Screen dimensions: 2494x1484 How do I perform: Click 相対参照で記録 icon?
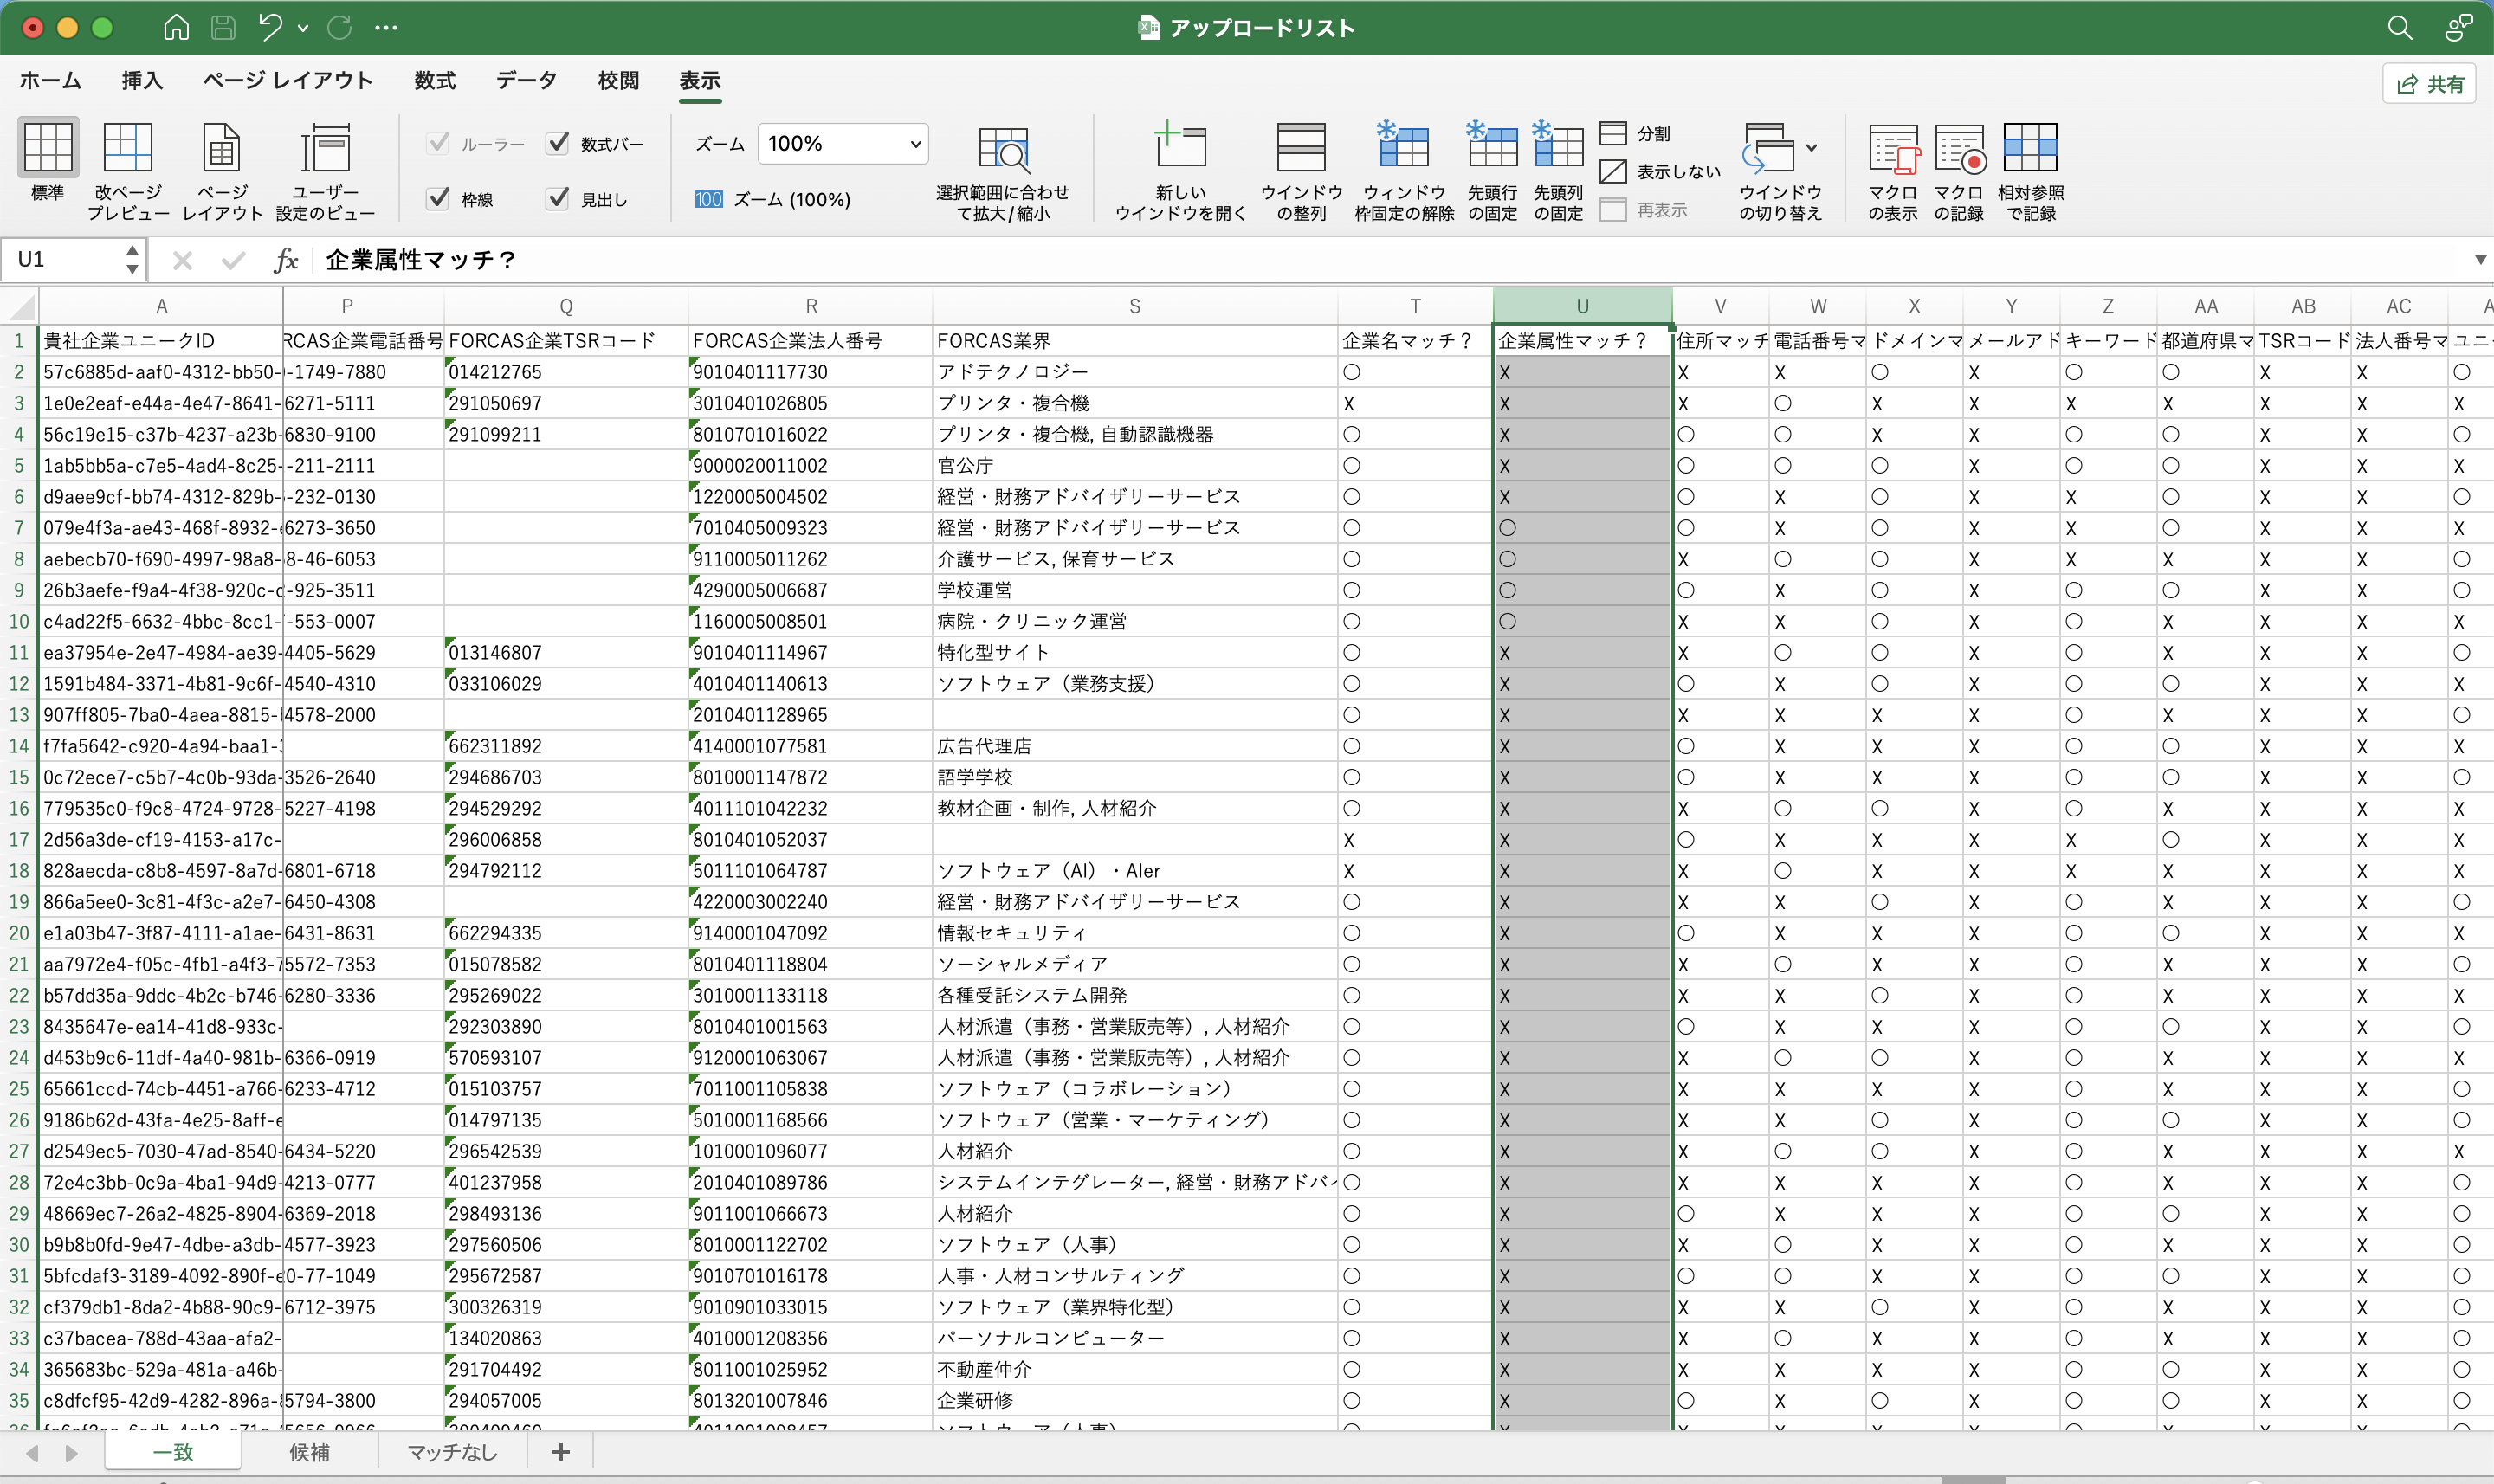2029,149
